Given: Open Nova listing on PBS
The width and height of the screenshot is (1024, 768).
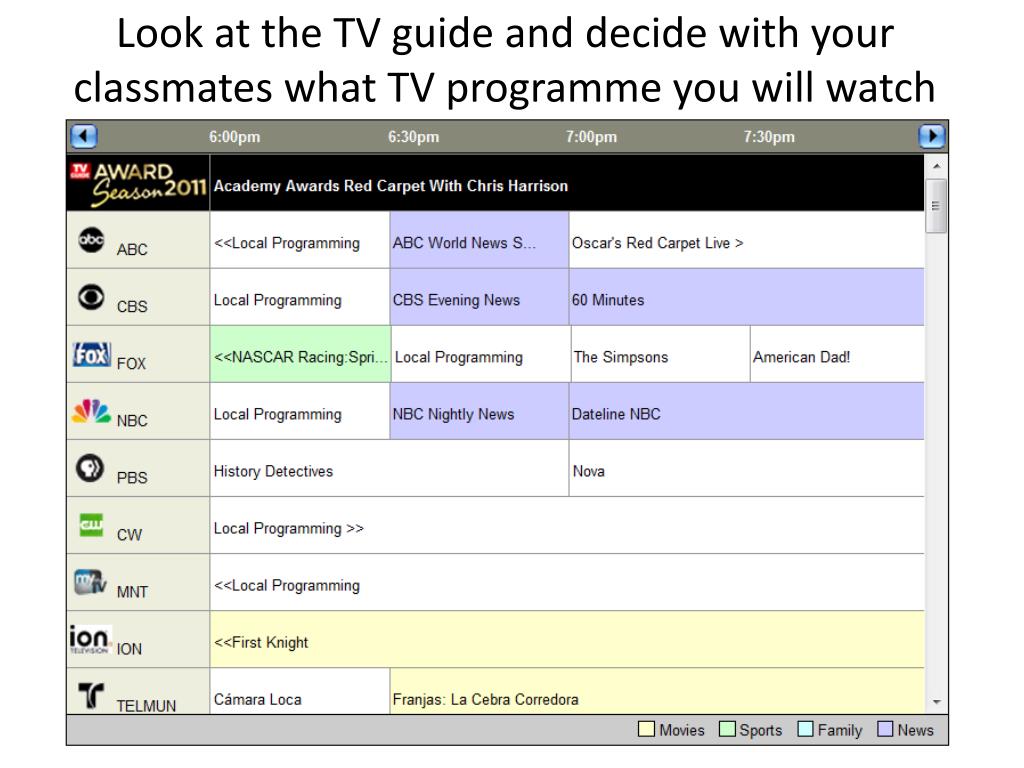Looking at the screenshot, I should [x=746, y=468].
